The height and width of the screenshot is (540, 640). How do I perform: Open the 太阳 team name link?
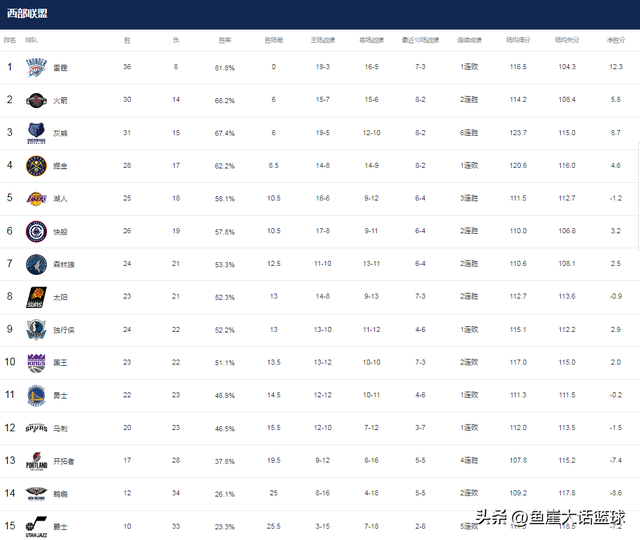[60, 298]
